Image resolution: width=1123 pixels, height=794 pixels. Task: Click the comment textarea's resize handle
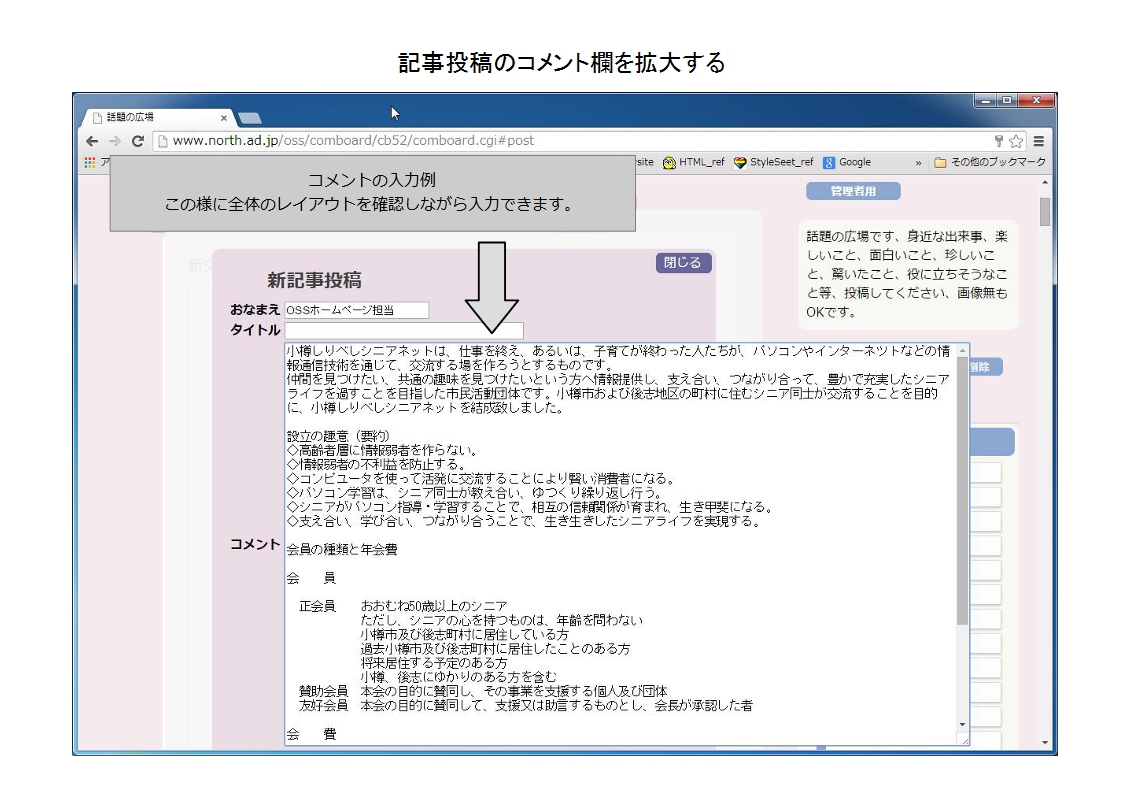click(964, 740)
